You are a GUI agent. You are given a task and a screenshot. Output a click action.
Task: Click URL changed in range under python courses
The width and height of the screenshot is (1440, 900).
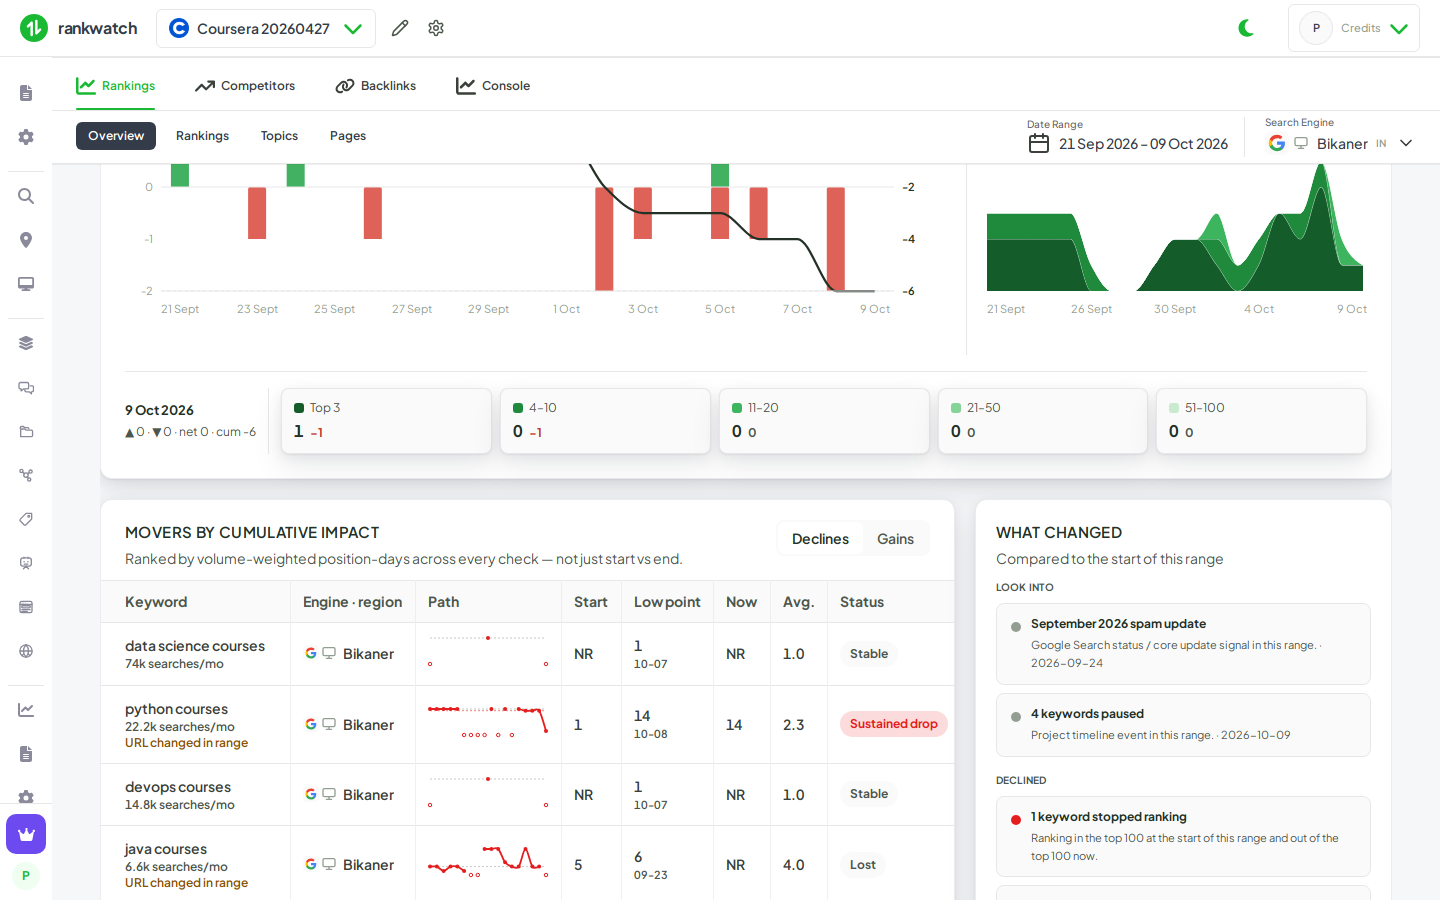pyautogui.click(x=186, y=743)
